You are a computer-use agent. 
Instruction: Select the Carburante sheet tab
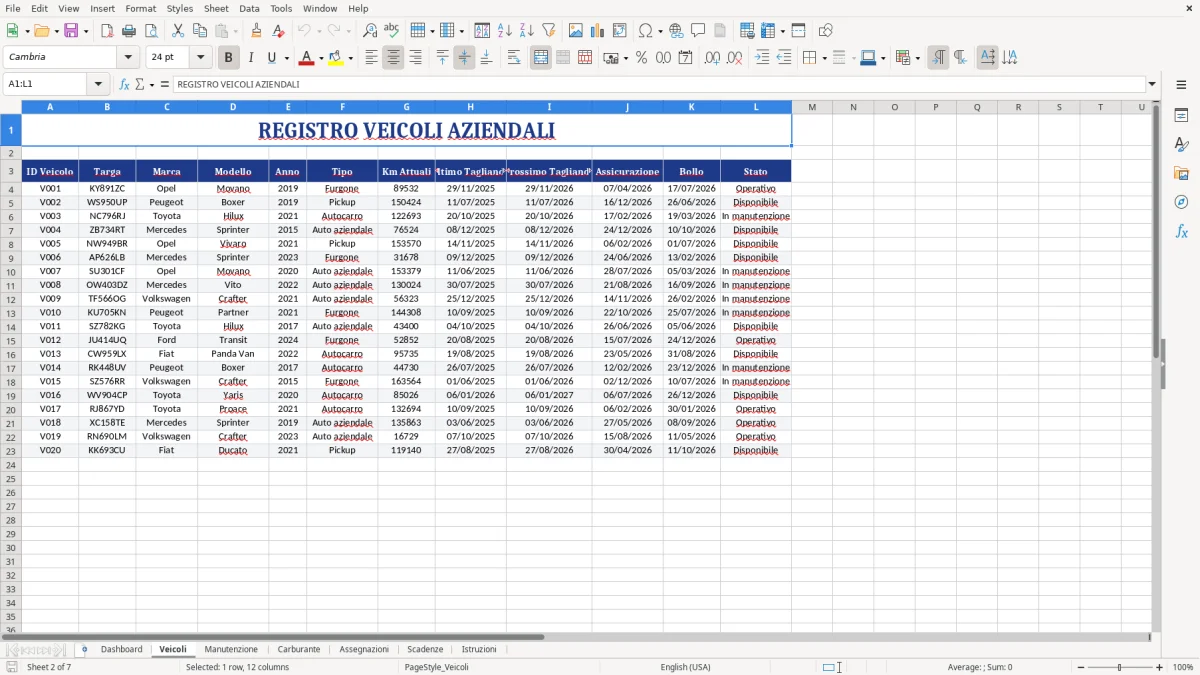298,649
